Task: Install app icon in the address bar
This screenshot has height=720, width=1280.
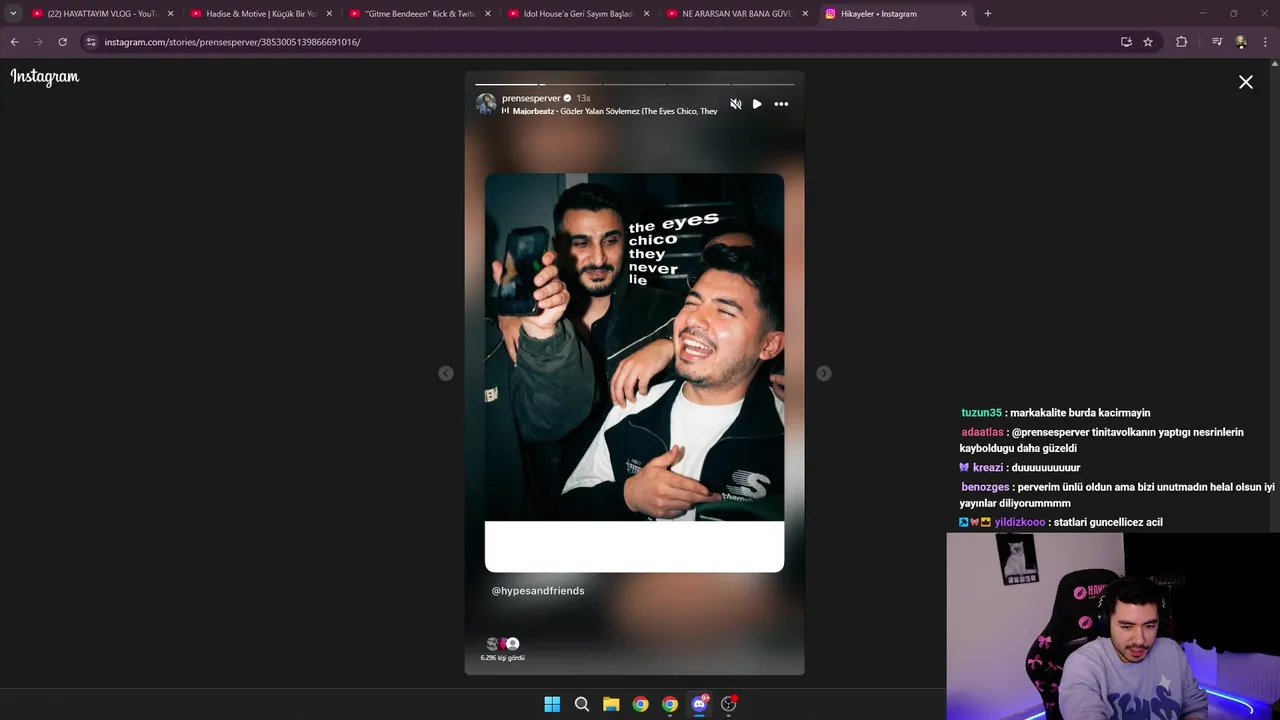Action: pos(1126,42)
